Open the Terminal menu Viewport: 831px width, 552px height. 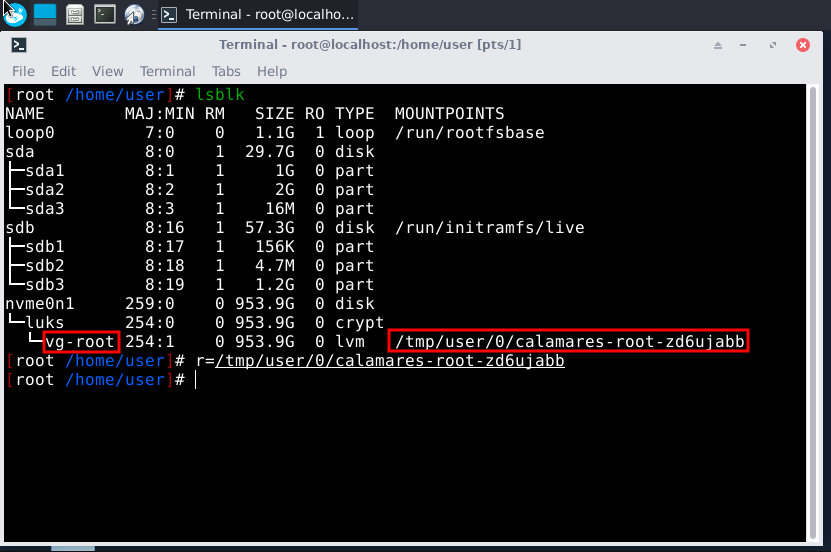tap(167, 71)
